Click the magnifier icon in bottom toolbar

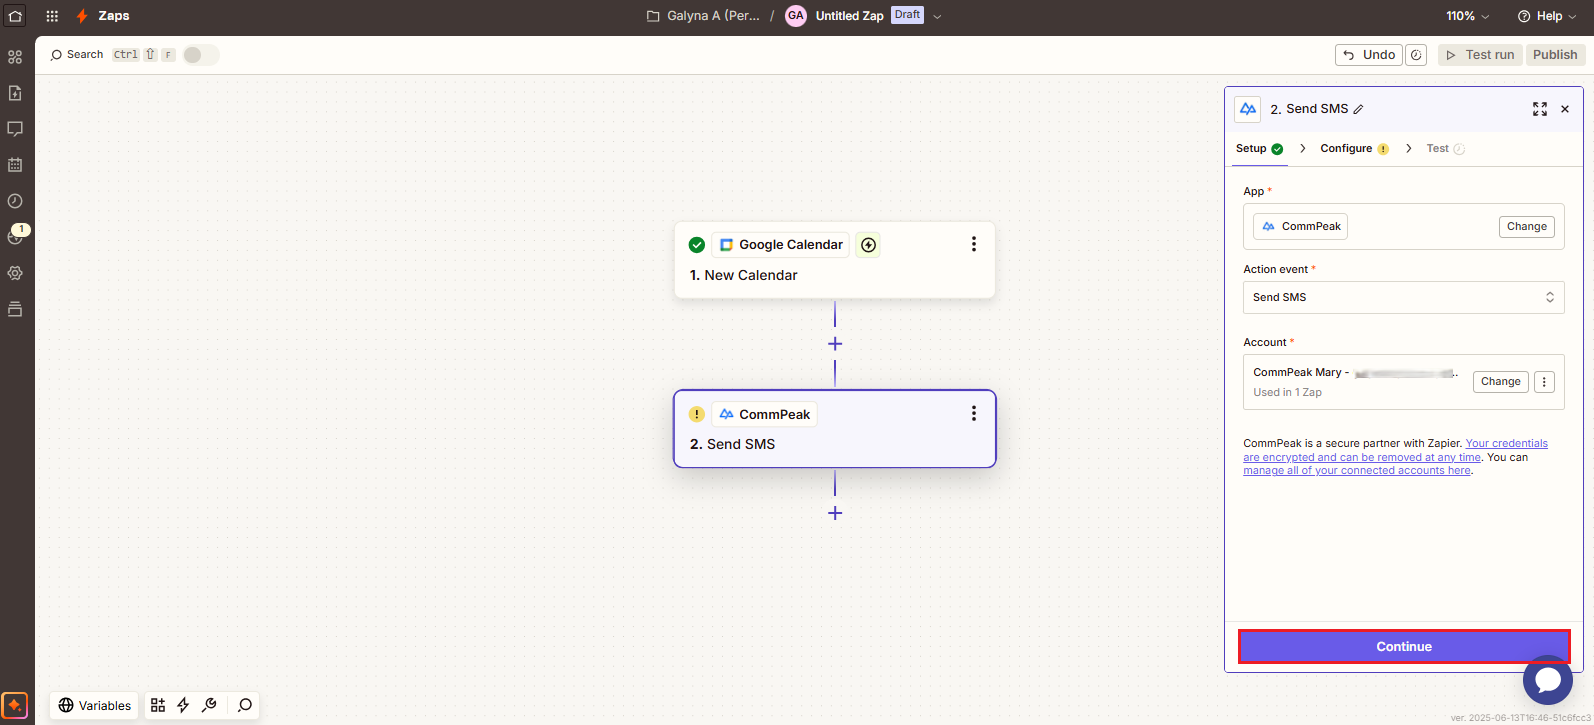pos(245,705)
